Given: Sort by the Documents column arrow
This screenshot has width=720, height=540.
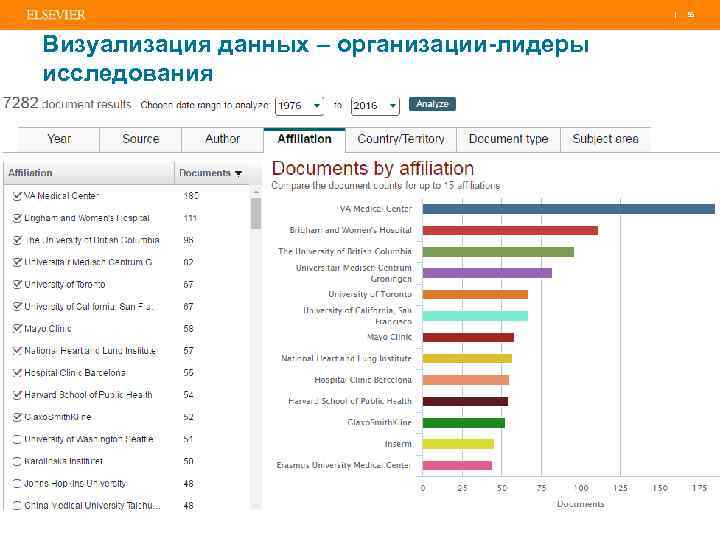Looking at the screenshot, I should [238, 174].
